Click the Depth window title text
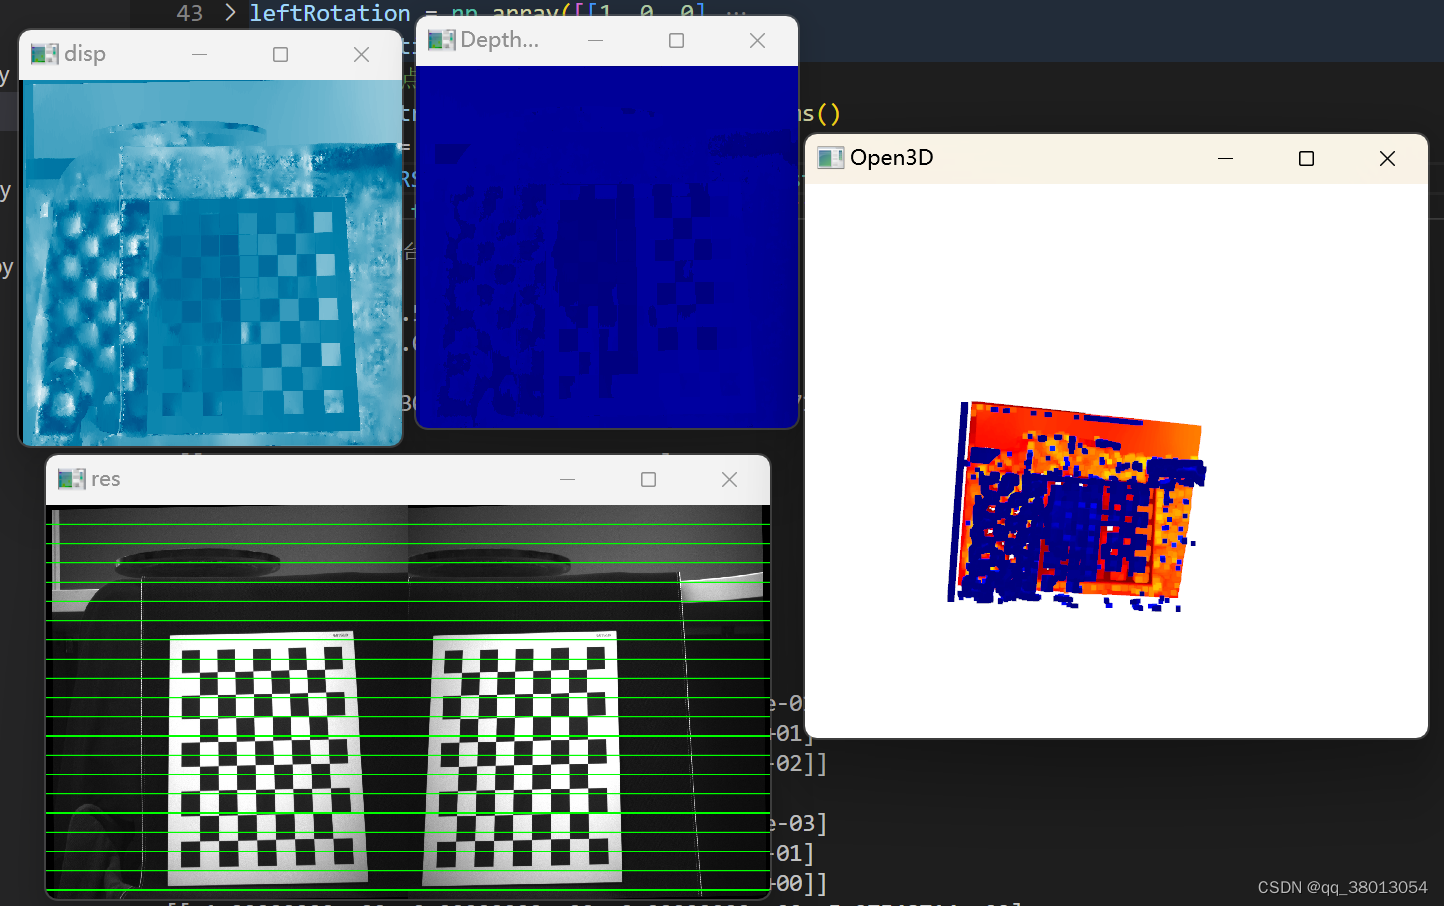This screenshot has width=1444, height=906. point(499,40)
